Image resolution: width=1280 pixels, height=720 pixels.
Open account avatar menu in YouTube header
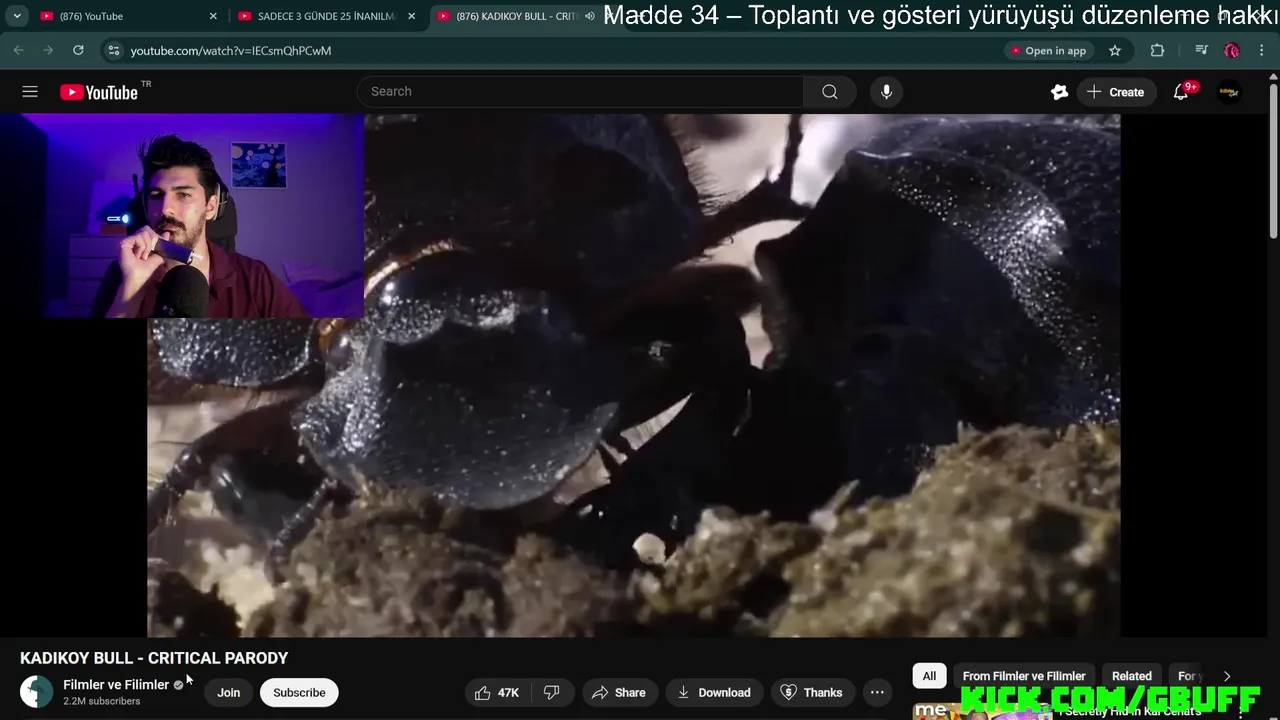(x=1229, y=92)
